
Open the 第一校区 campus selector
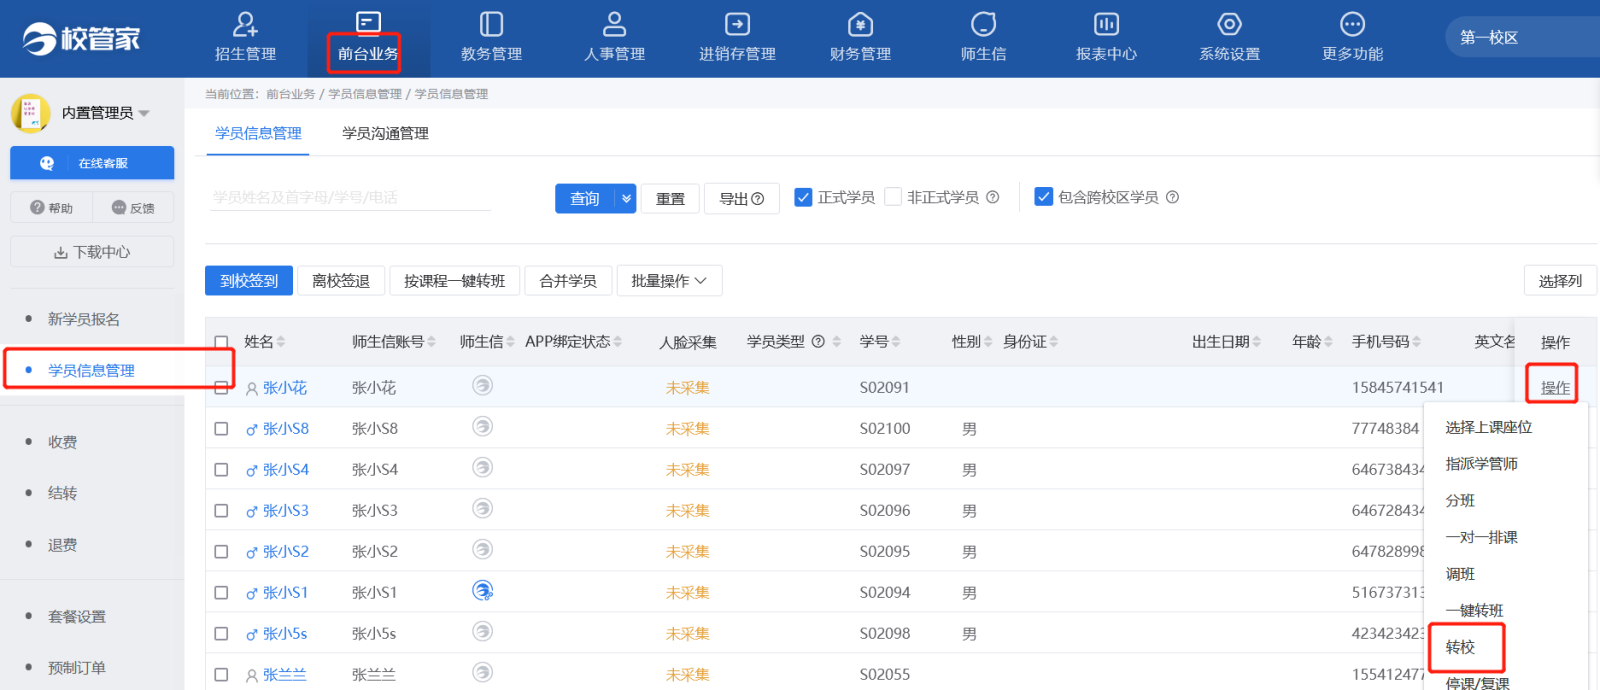coord(1522,38)
